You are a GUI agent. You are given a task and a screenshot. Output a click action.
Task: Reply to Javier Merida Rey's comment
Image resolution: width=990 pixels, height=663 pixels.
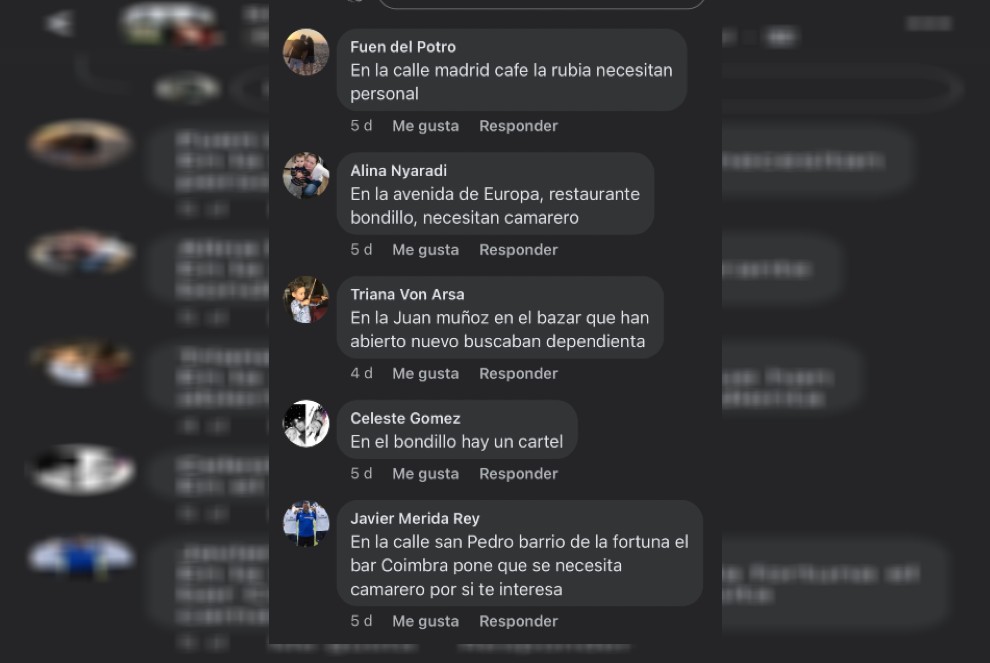[518, 621]
